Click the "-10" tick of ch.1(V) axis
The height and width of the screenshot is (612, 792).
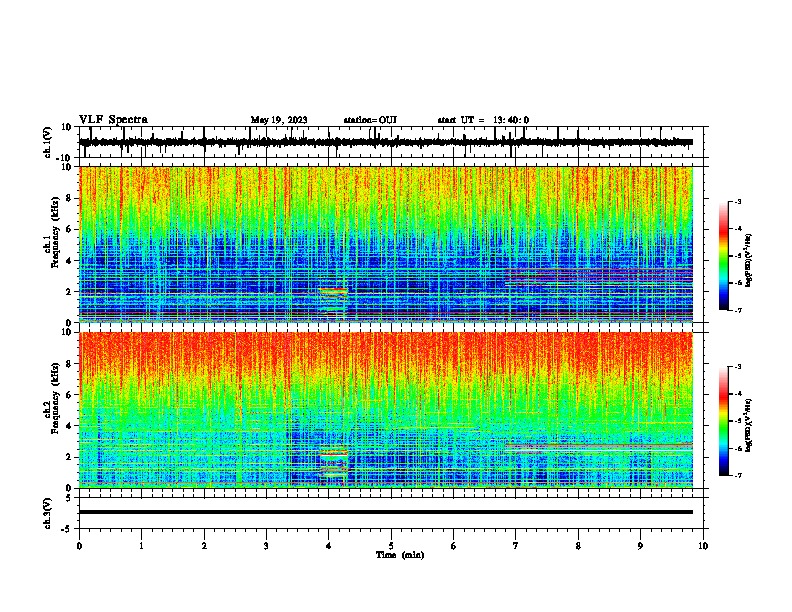(65, 158)
